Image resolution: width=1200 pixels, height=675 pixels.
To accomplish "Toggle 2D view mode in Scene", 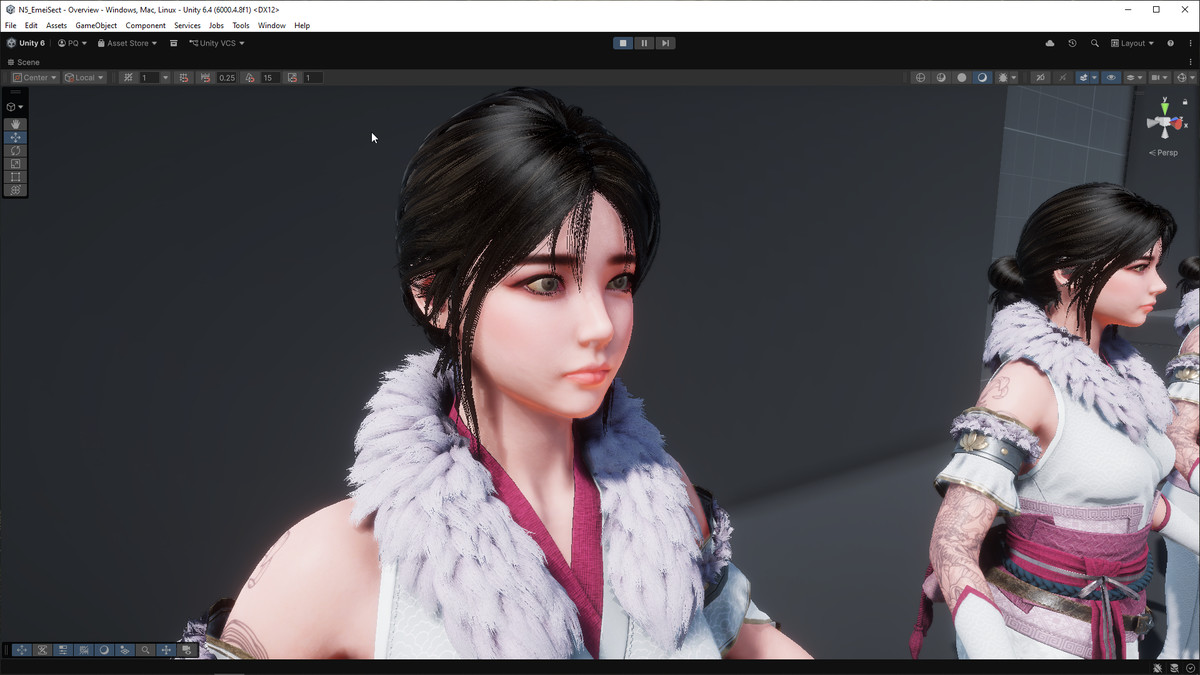I will pos(1040,78).
